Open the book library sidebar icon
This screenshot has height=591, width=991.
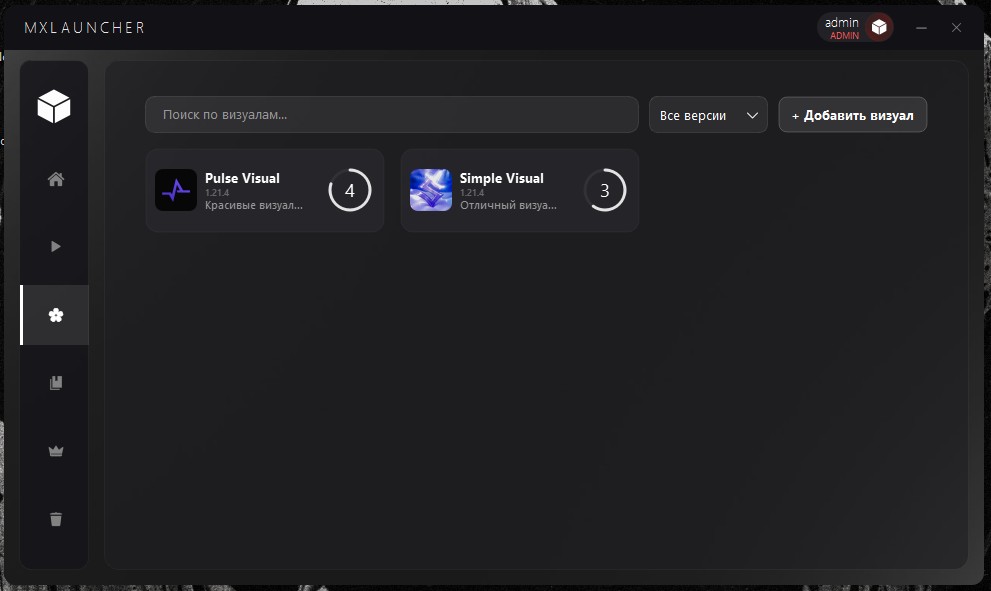point(56,383)
